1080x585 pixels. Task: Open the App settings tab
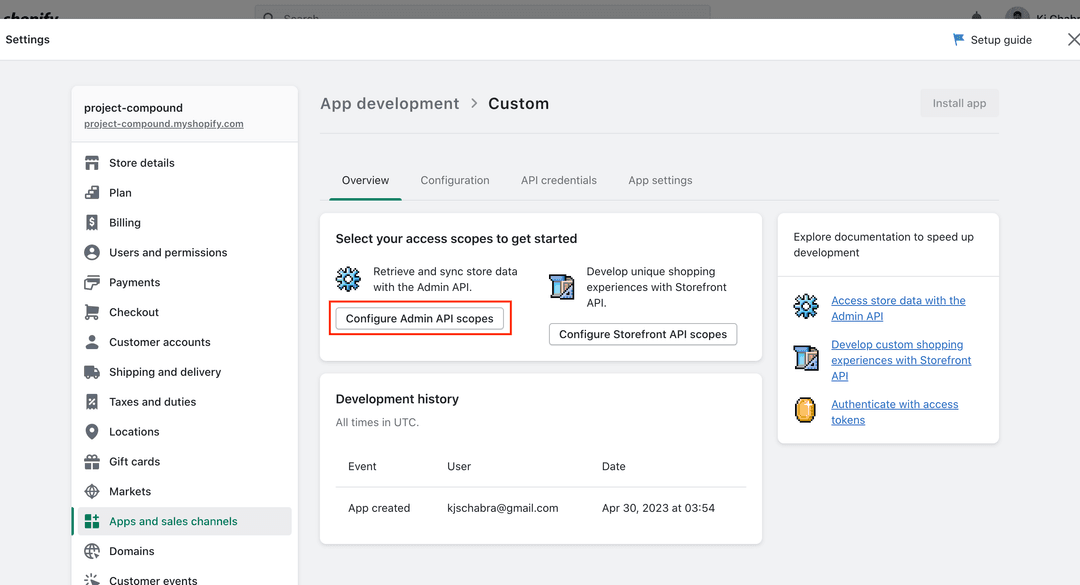660,181
